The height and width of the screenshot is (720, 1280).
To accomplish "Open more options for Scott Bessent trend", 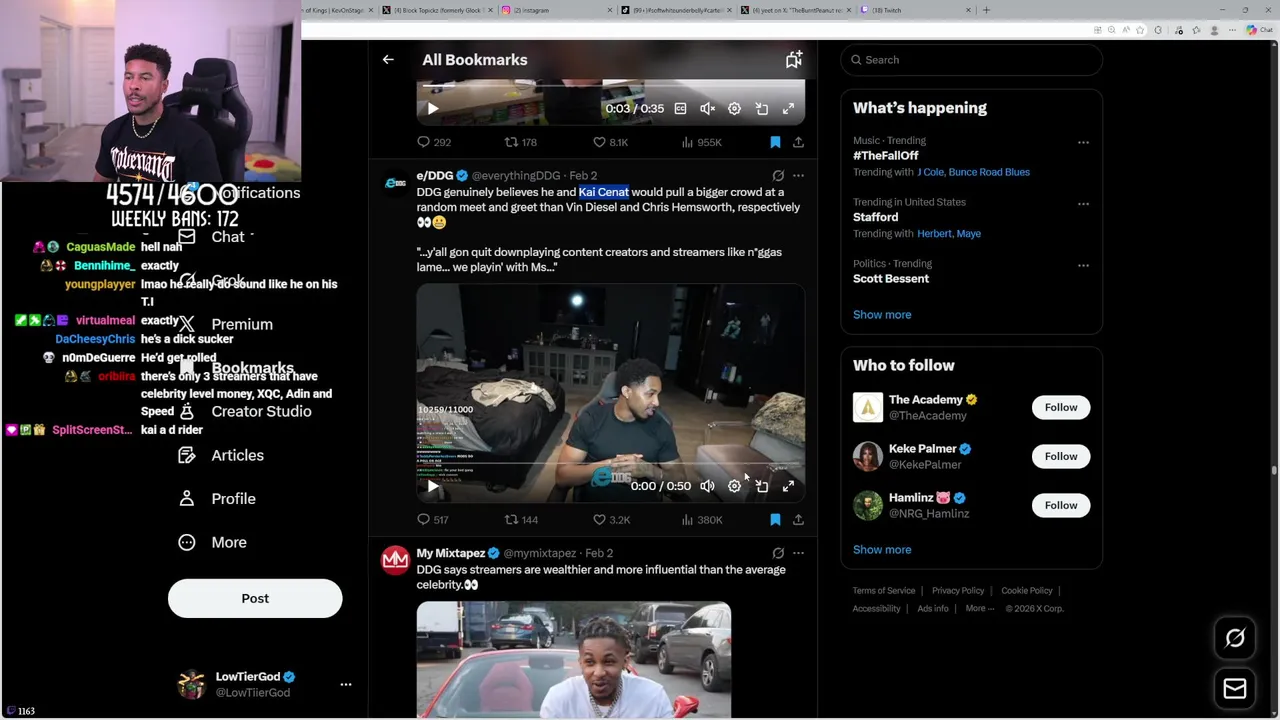I will pos(1083,265).
